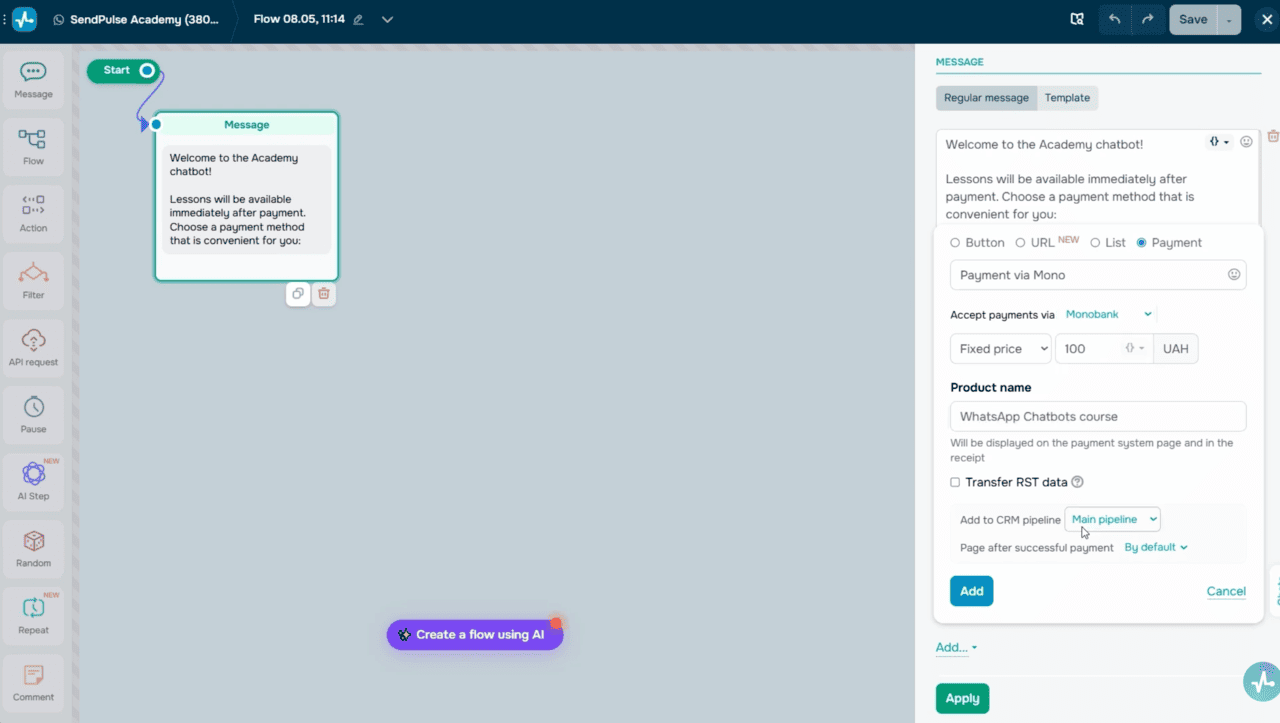Viewport: 1280px width, 723px height.
Task: Open emoji picker in button title field
Action: 1234,274
